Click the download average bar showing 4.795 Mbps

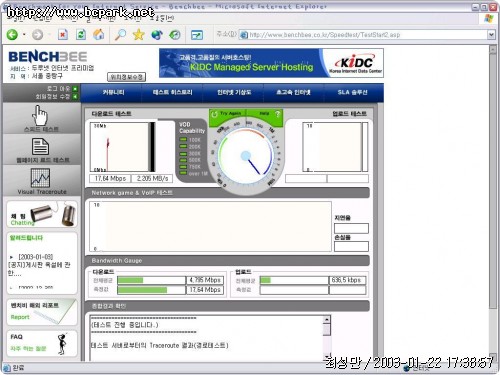coord(151,280)
